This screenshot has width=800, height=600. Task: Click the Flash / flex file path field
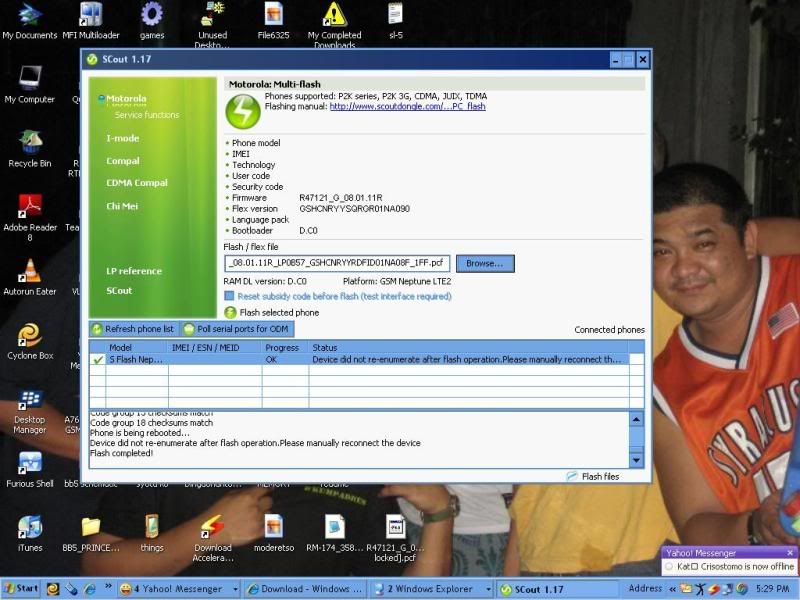[x=337, y=263]
